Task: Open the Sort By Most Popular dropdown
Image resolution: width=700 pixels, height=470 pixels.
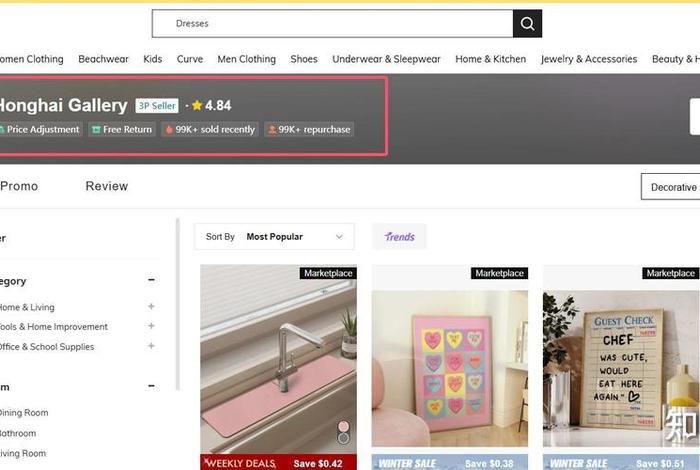Action: [x=275, y=237]
